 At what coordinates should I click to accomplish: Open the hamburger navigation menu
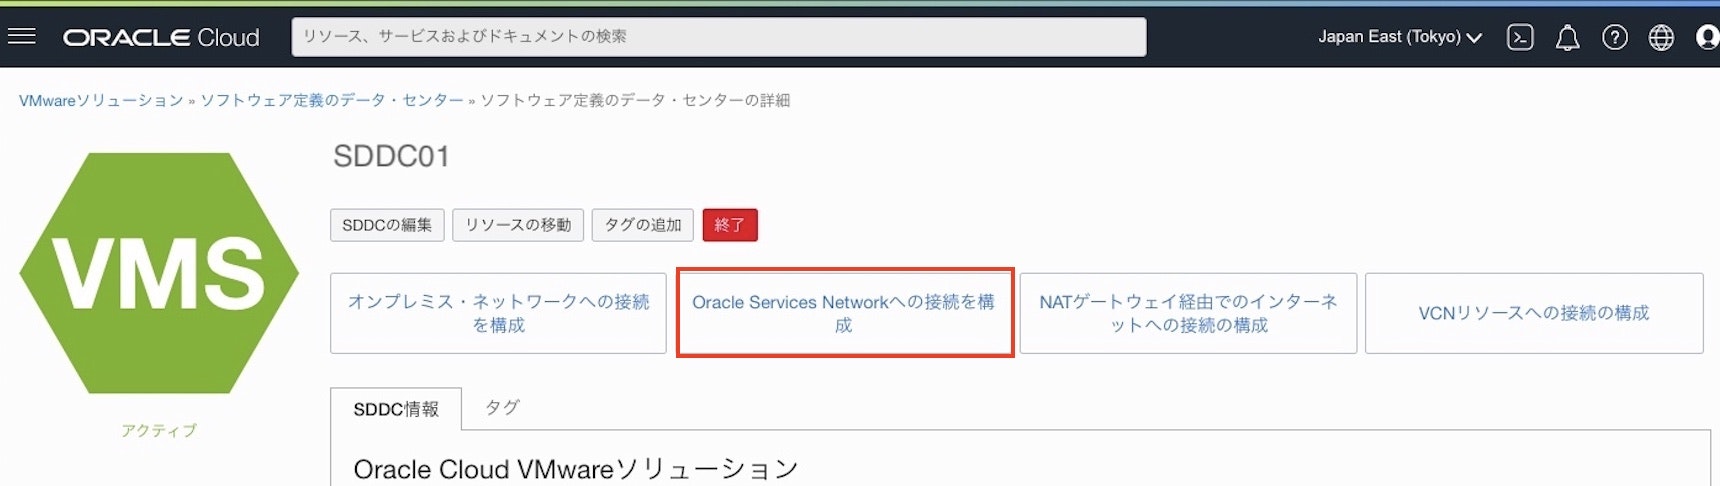pyautogui.click(x=21, y=37)
